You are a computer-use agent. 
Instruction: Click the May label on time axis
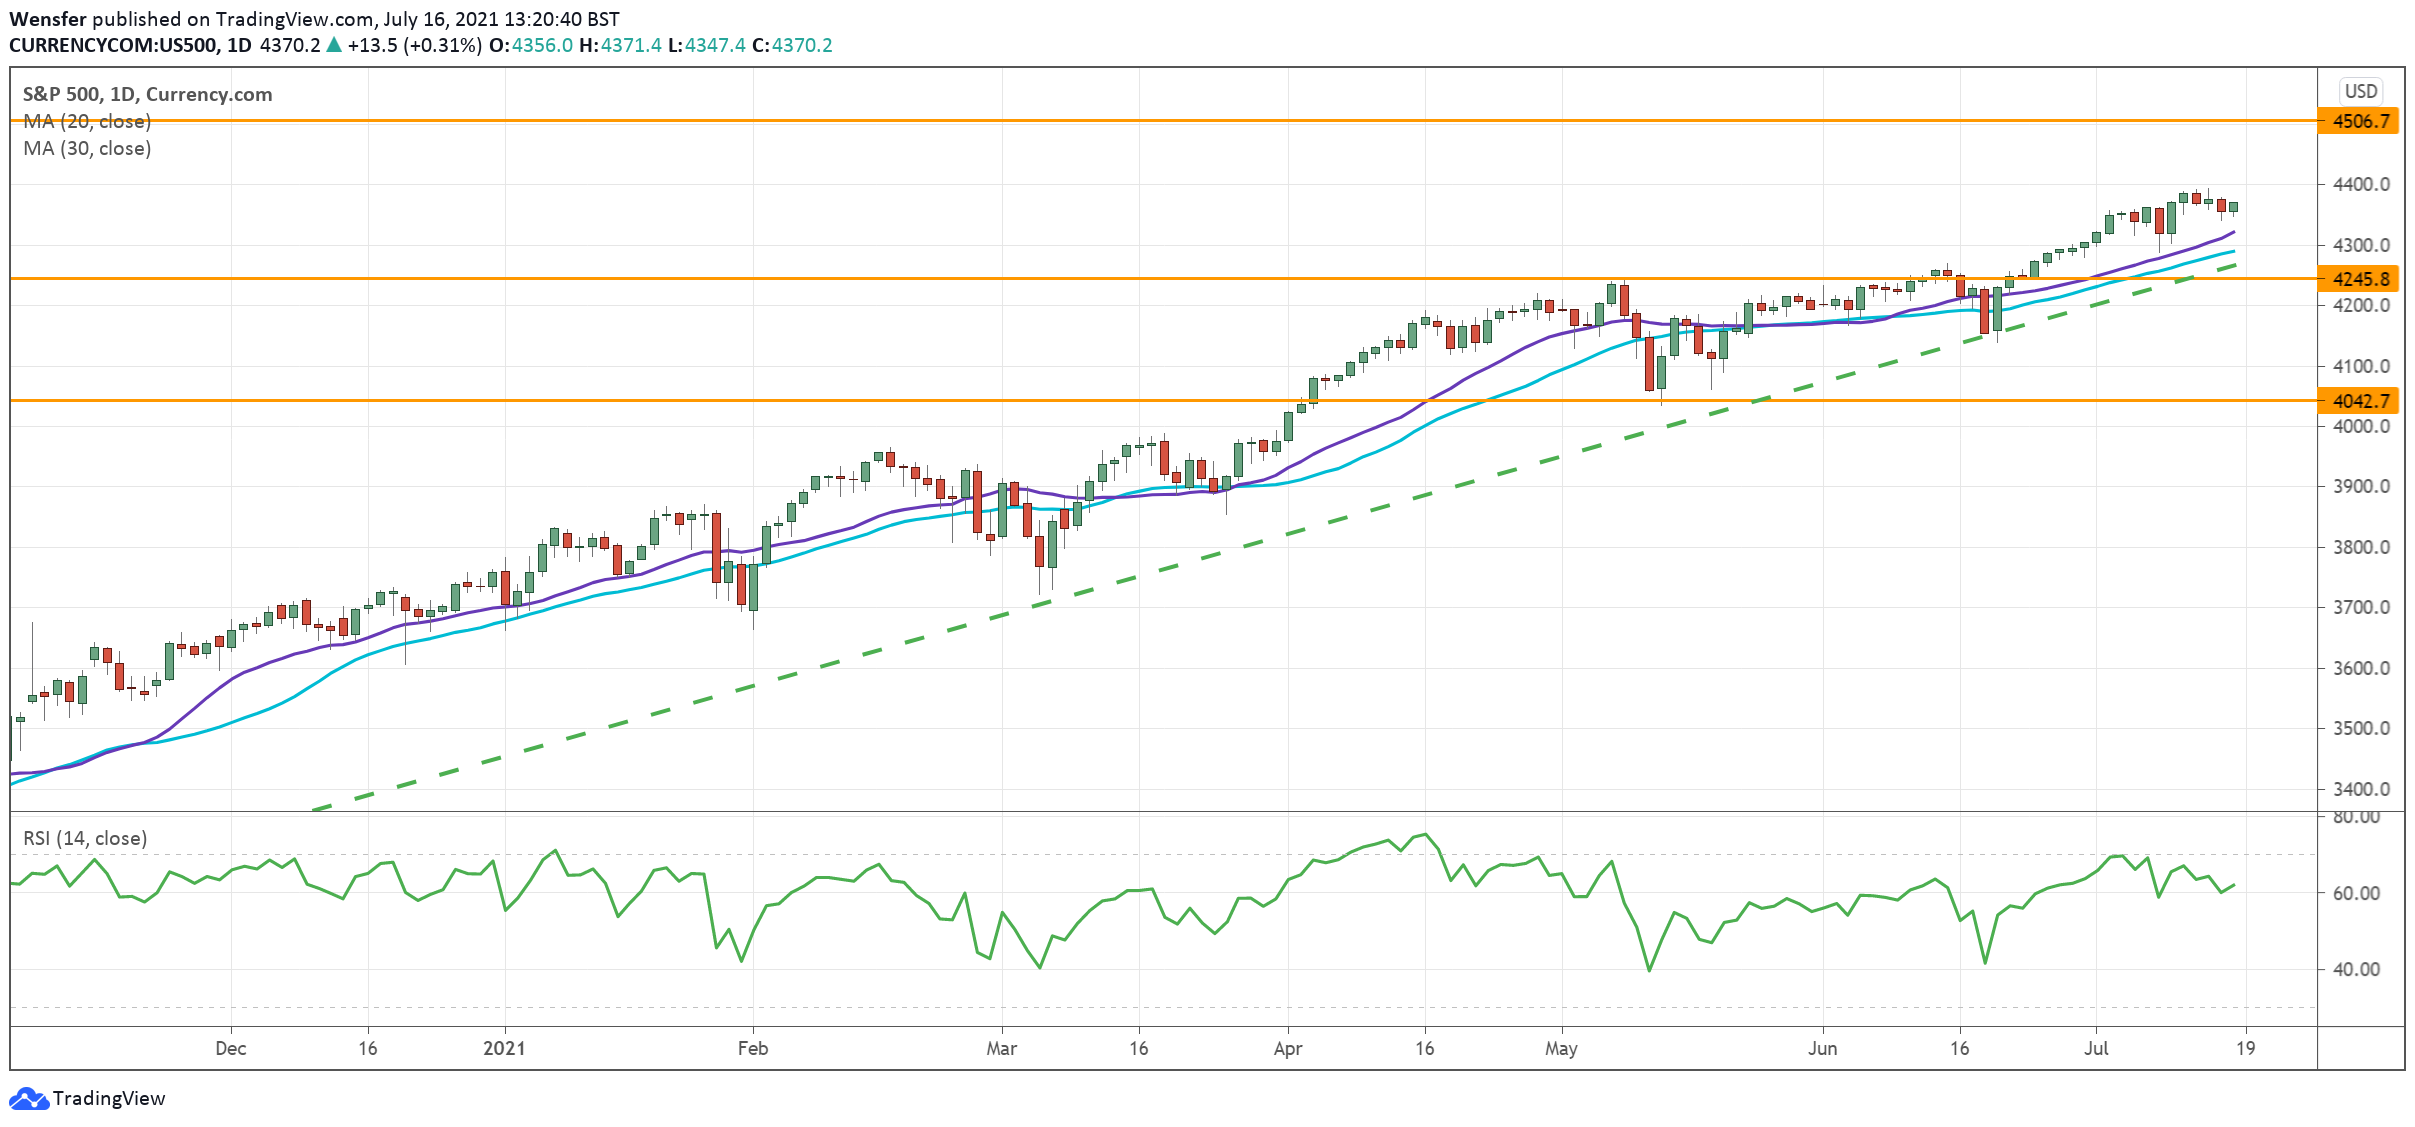point(1560,1048)
